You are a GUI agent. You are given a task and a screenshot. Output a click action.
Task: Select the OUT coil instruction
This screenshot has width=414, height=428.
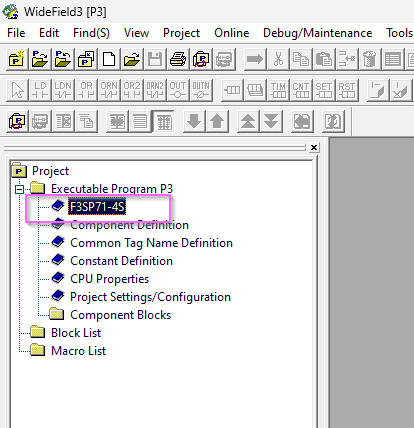(x=178, y=90)
